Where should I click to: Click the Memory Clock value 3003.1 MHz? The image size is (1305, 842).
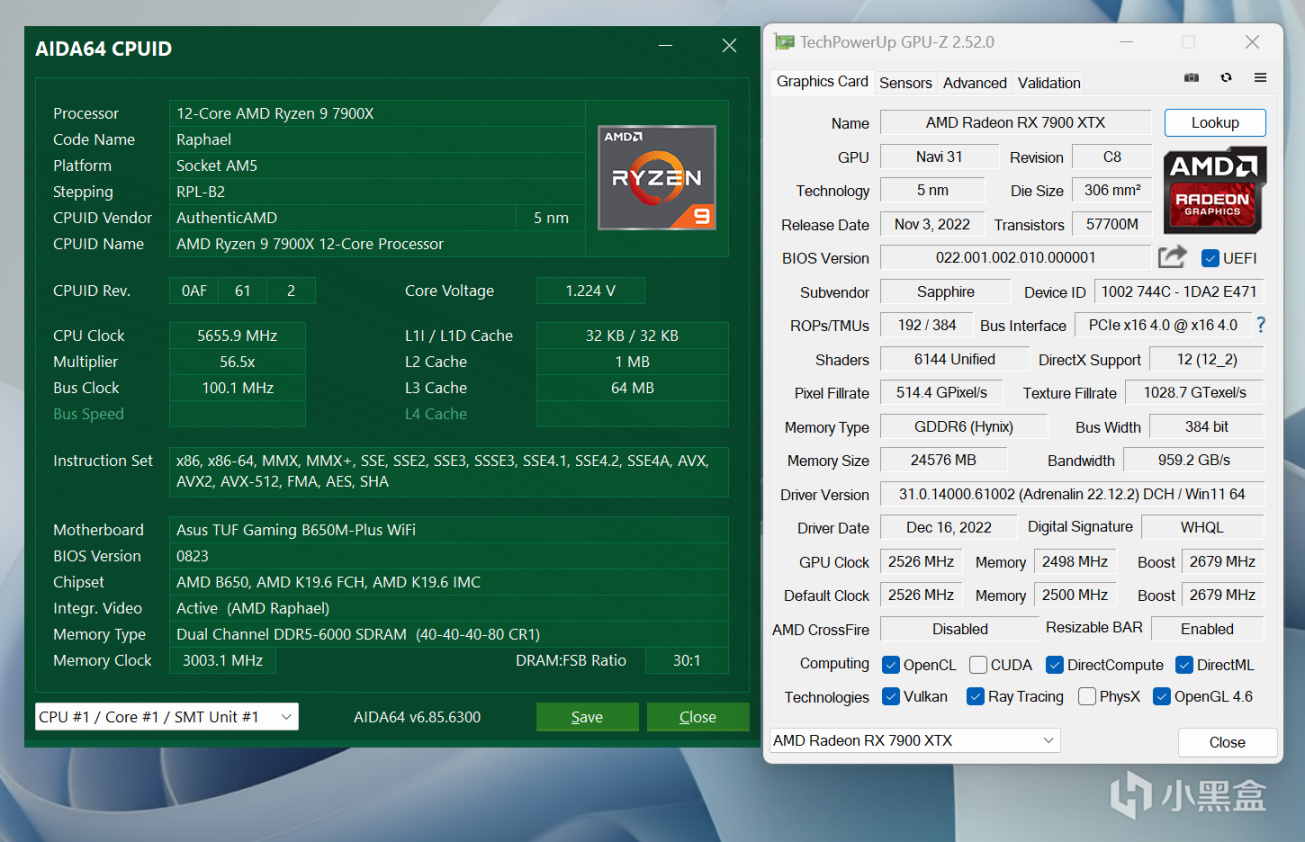(222, 661)
